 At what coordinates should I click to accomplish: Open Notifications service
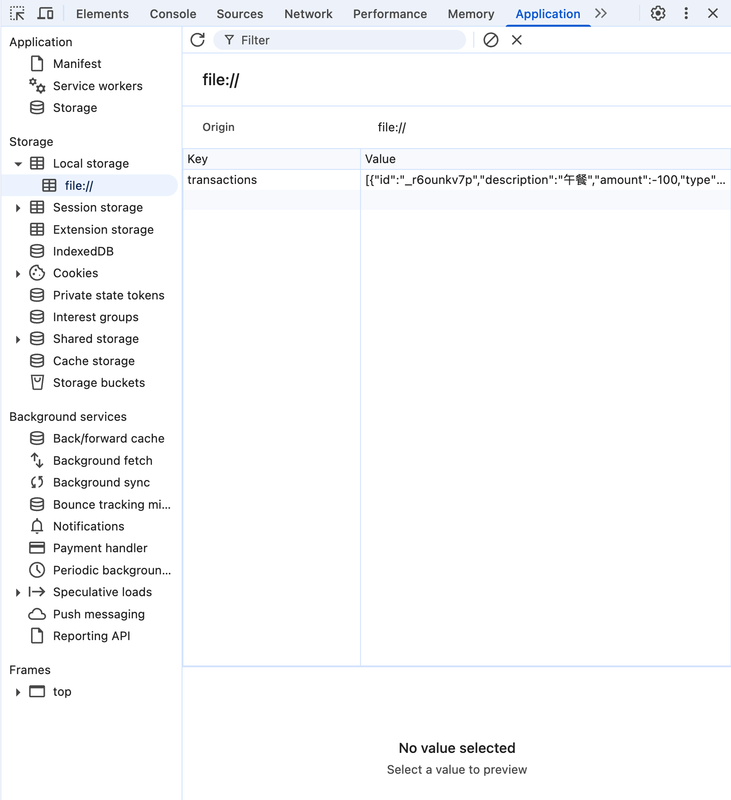(89, 527)
